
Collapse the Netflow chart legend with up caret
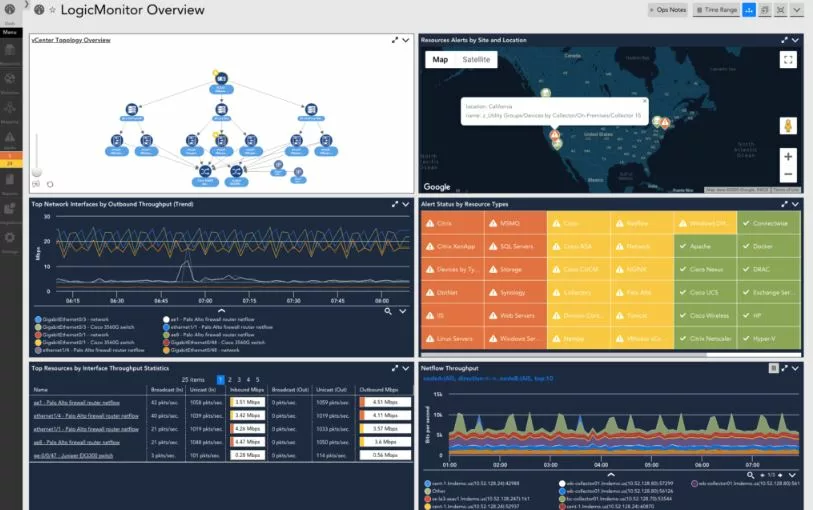point(611,474)
